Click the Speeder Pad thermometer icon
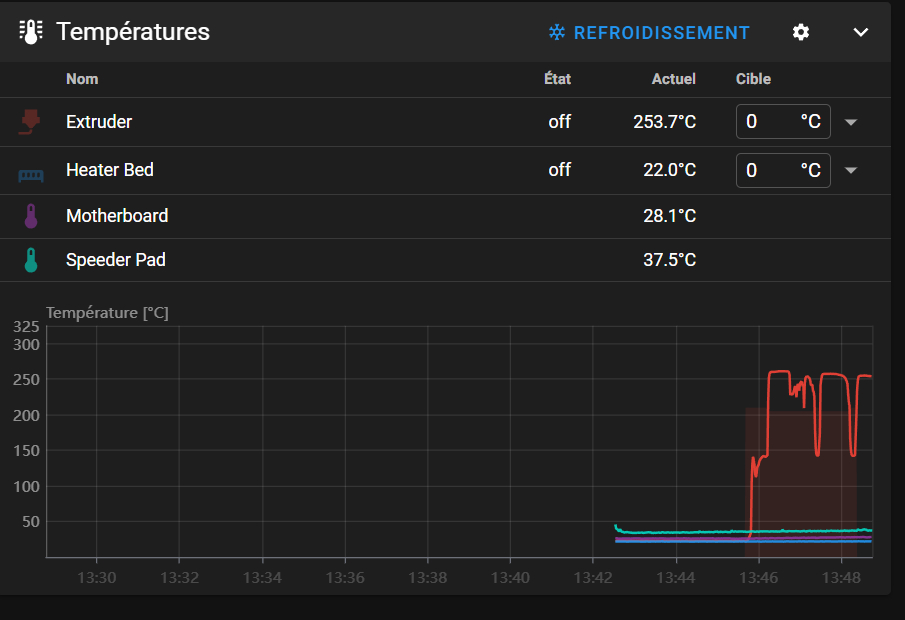The height and width of the screenshot is (620, 905). coord(31,260)
